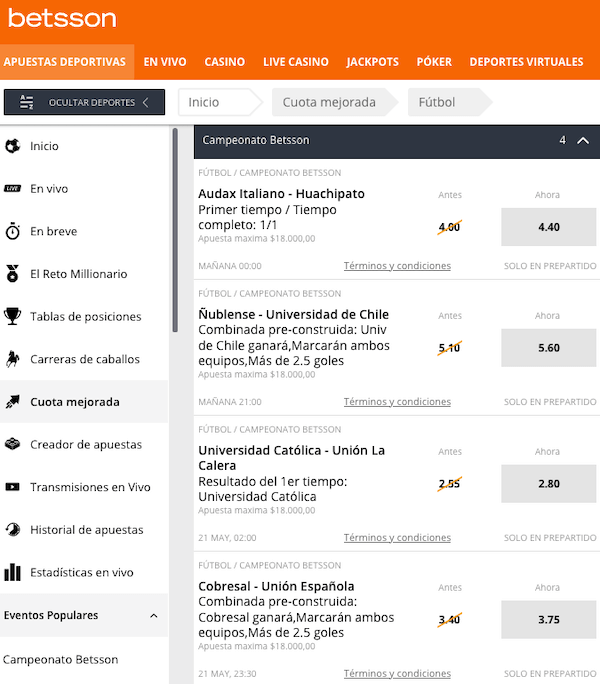Open Términos y condiciones for Ñublense match

(397, 401)
